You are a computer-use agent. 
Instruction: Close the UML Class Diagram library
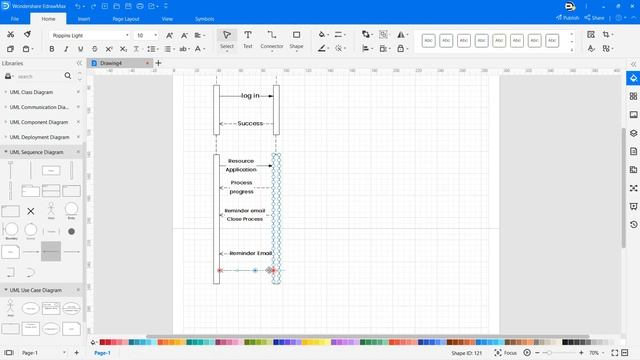click(x=78, y=92)
